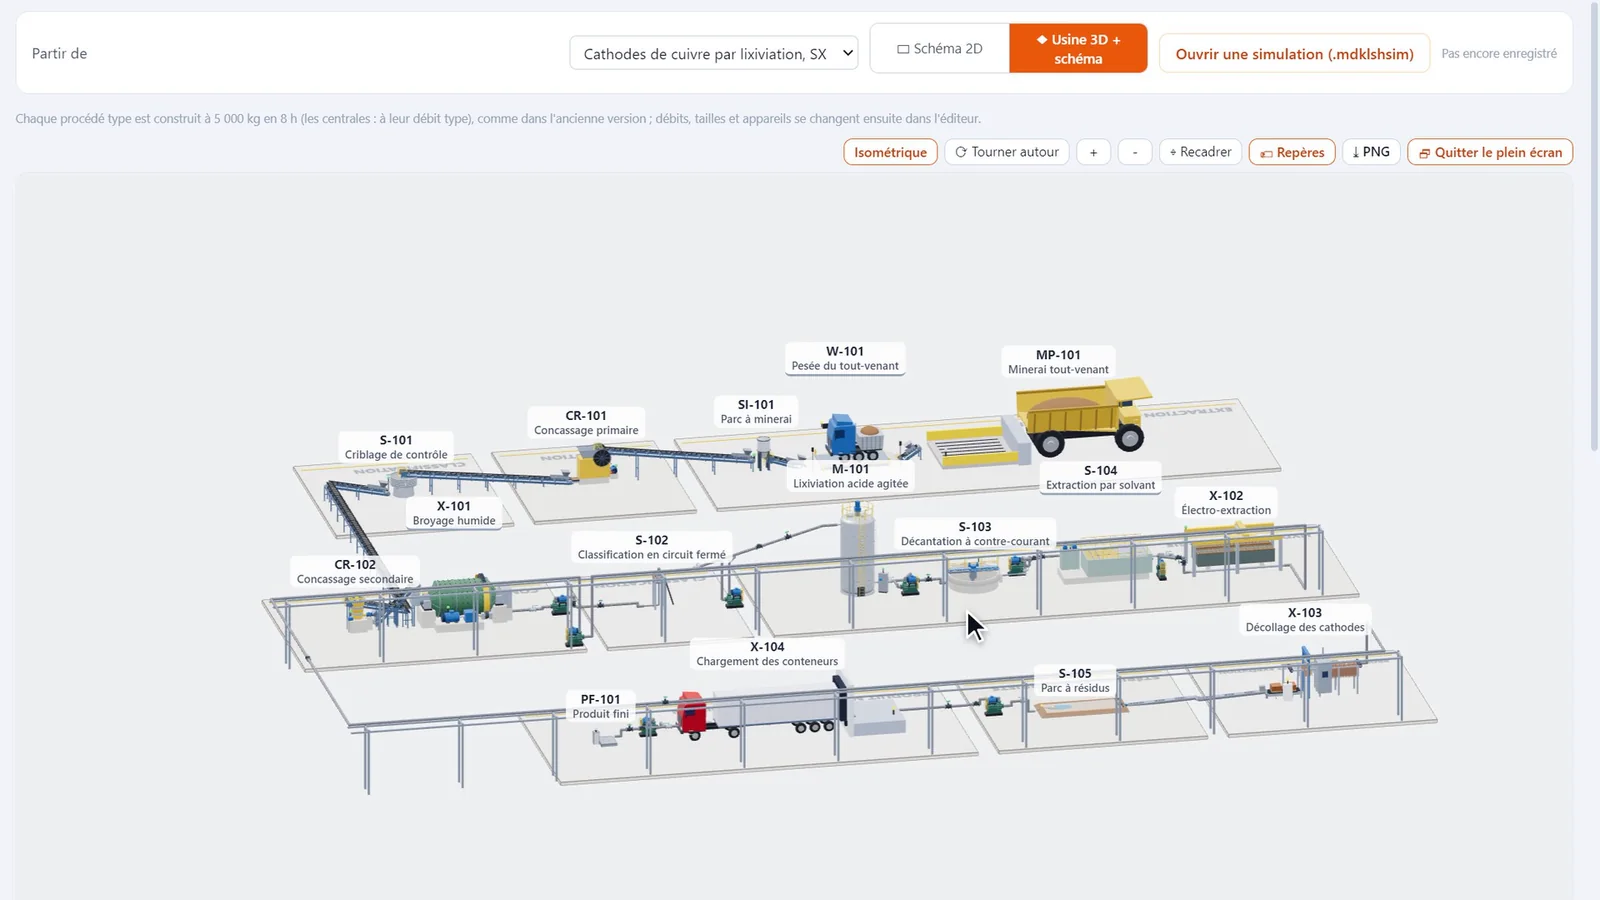This screenshot has height=900, width=1600.
Task: Select the SI-101 Parc à minerai label
Action: pos(756,411)
